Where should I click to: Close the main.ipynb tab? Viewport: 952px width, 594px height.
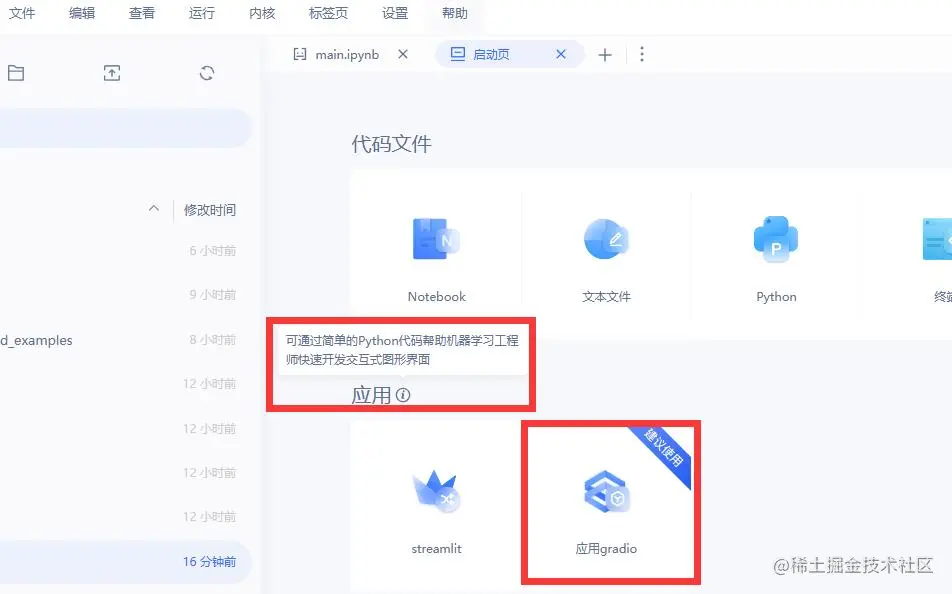pyautogui.click(x=403, y=54)
